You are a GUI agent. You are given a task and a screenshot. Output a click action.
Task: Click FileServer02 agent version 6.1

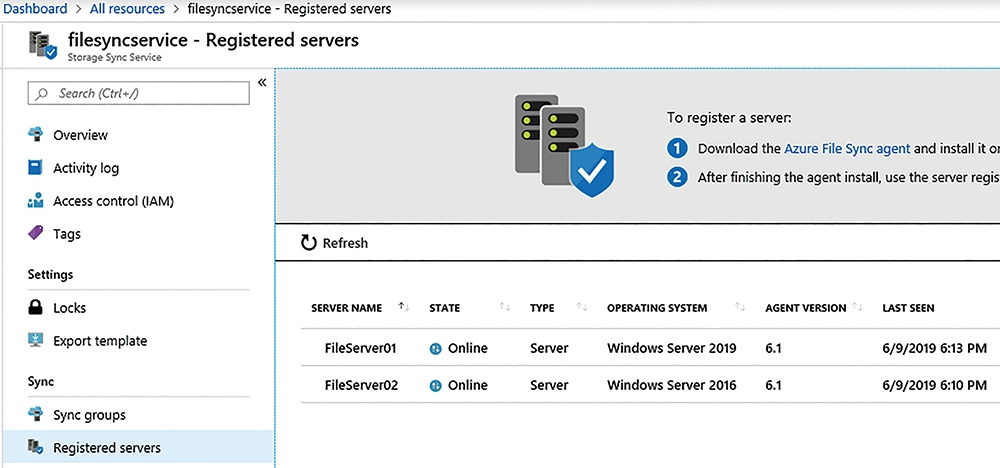[x=773, y=385]
